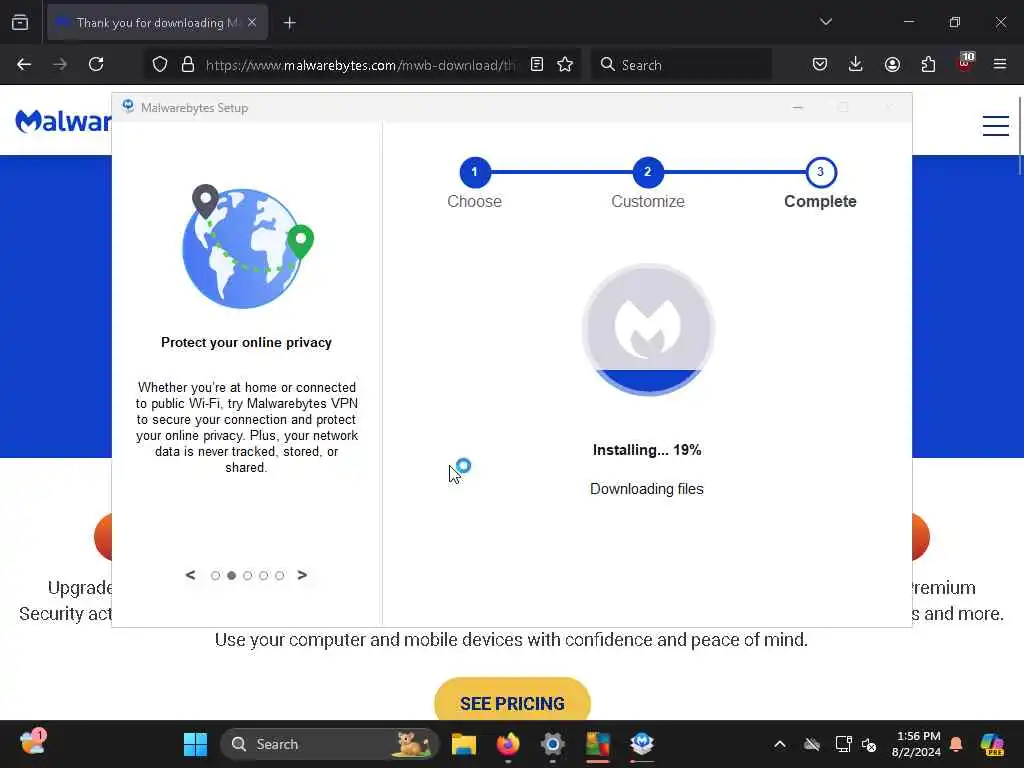Click the taskbar Search box
Screen dimensions: 1024x768
330,744
